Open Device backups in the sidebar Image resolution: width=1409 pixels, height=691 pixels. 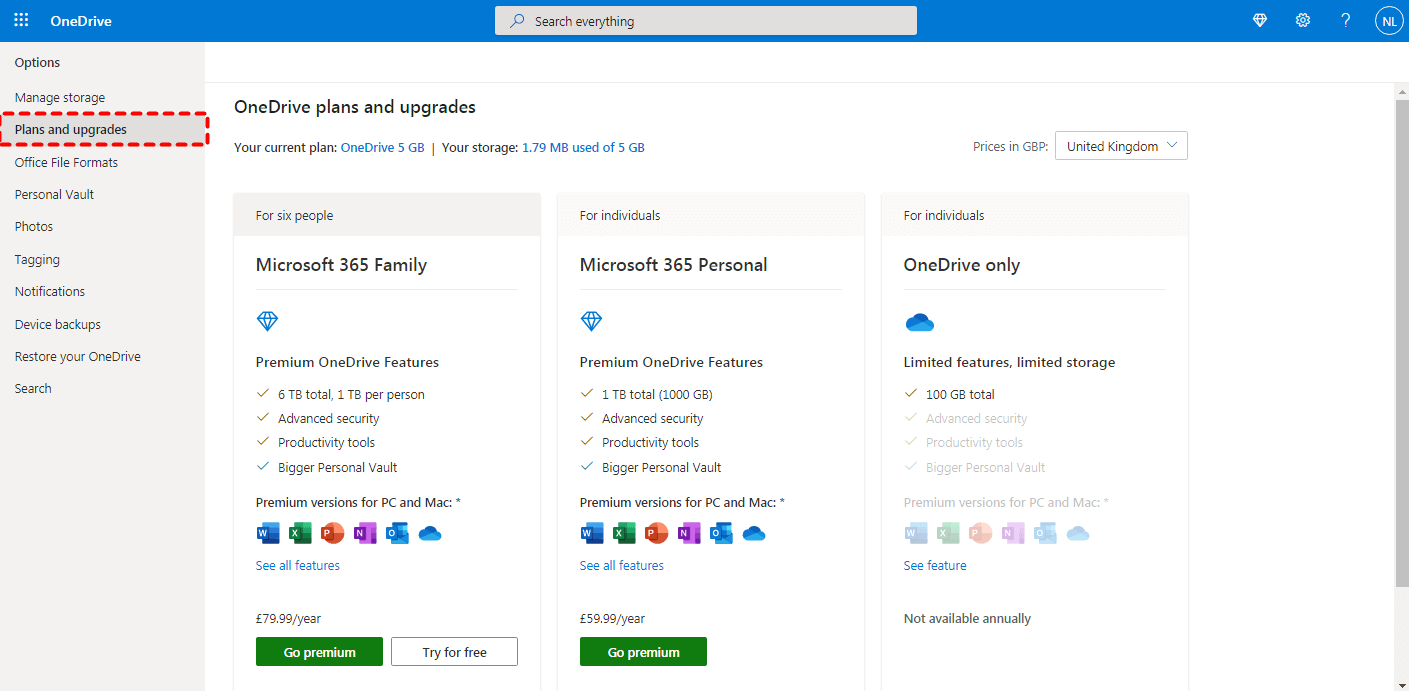coord(57,325)
